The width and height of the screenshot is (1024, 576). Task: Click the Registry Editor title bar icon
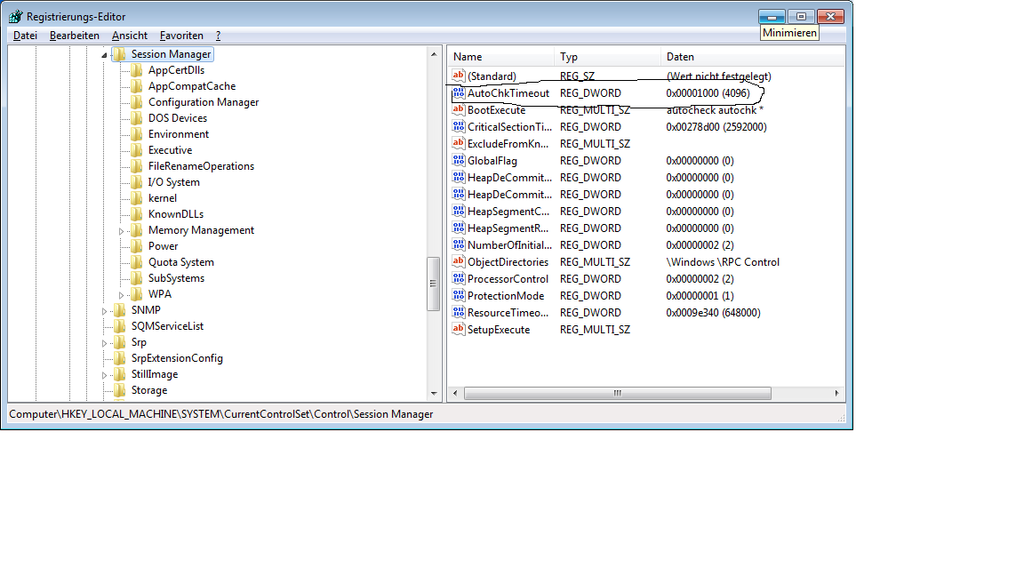coord(14,16)
